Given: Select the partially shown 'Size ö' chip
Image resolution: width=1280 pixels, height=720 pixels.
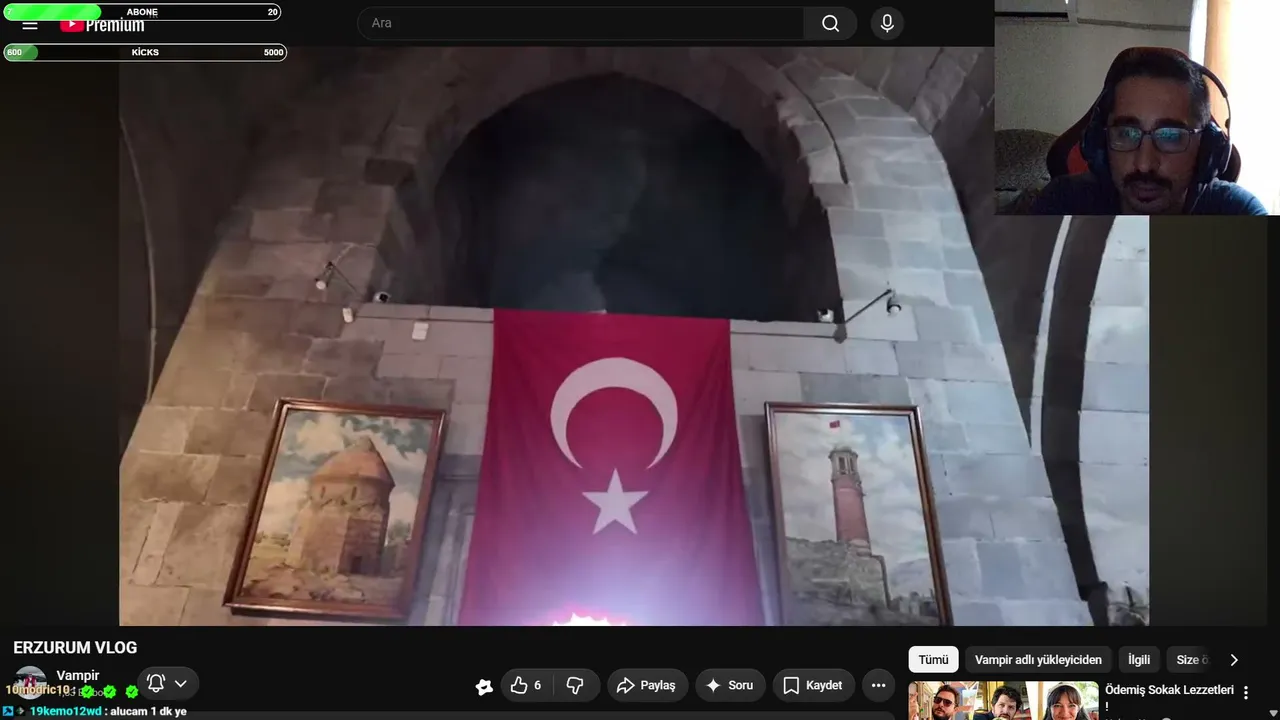Looking at the screenshot, I should [x=1191, y=660].
